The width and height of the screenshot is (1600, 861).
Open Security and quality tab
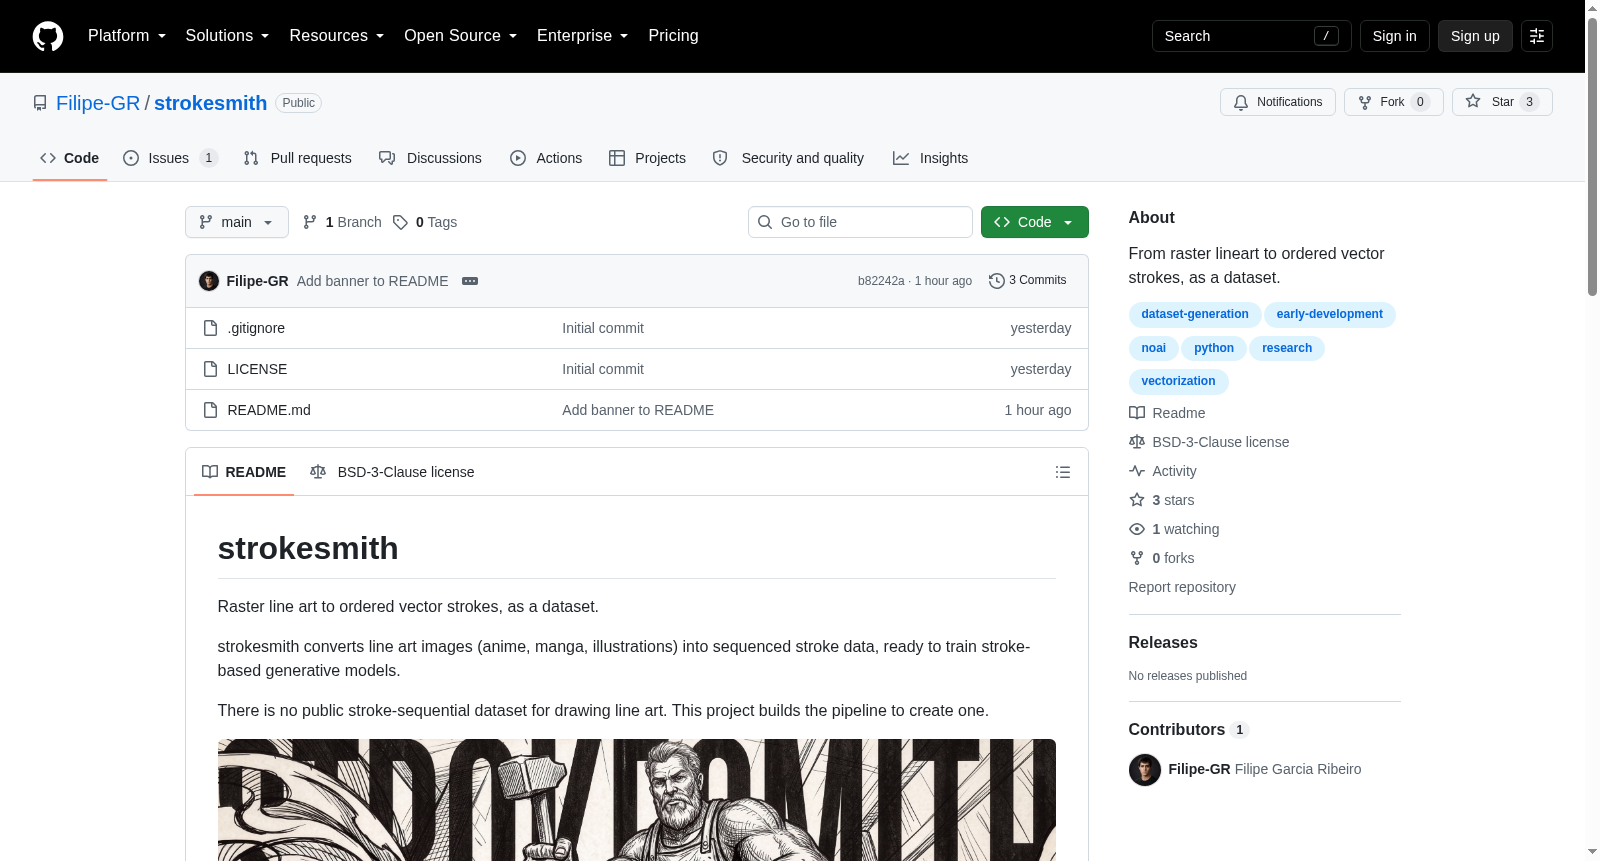(788, 158)
